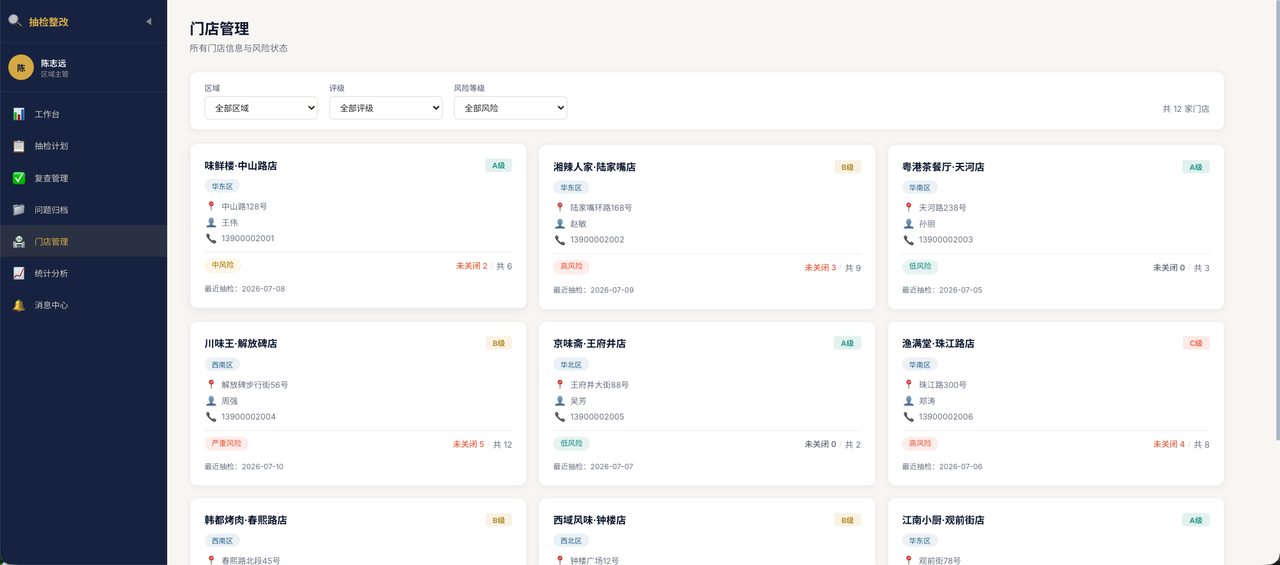Click store title 江南小厨·观前街店
Image resolution: width=1280 pixels, height=565 pixels.
(x=943, y=520)
